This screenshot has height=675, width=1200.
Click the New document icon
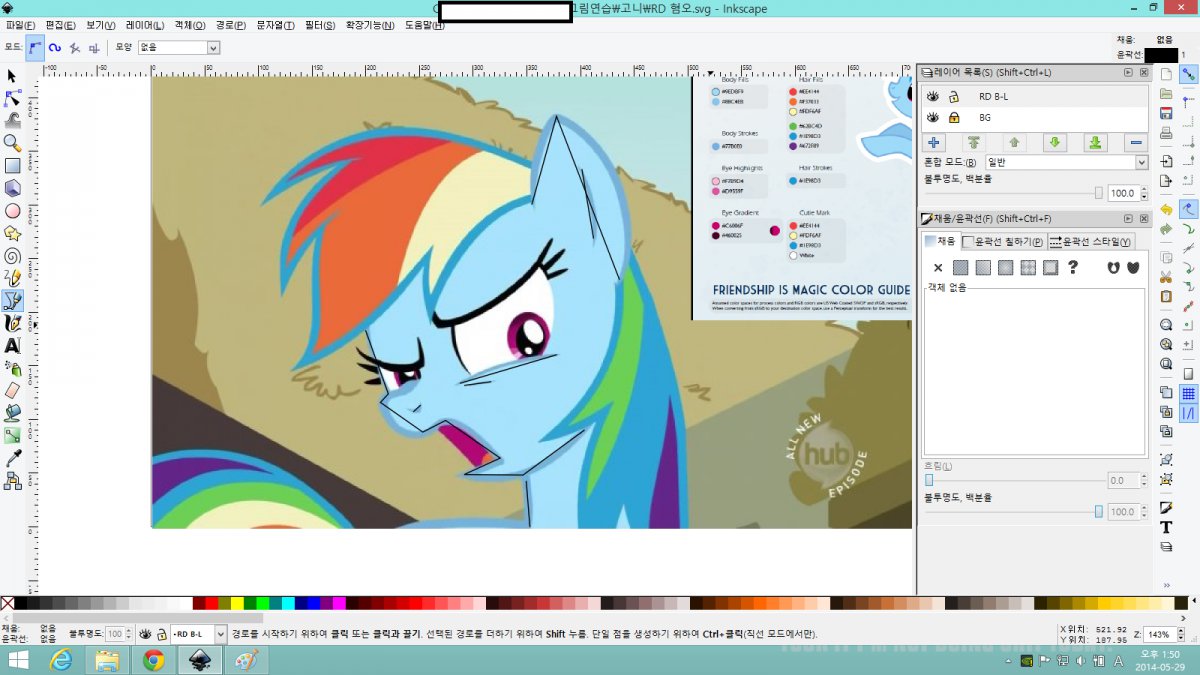click(x=1166, y=75)
